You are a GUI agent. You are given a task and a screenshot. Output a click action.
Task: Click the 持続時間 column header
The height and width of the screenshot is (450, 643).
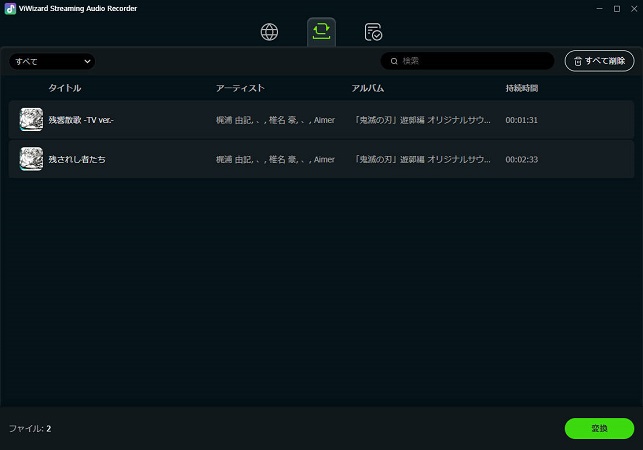(522, 88)
